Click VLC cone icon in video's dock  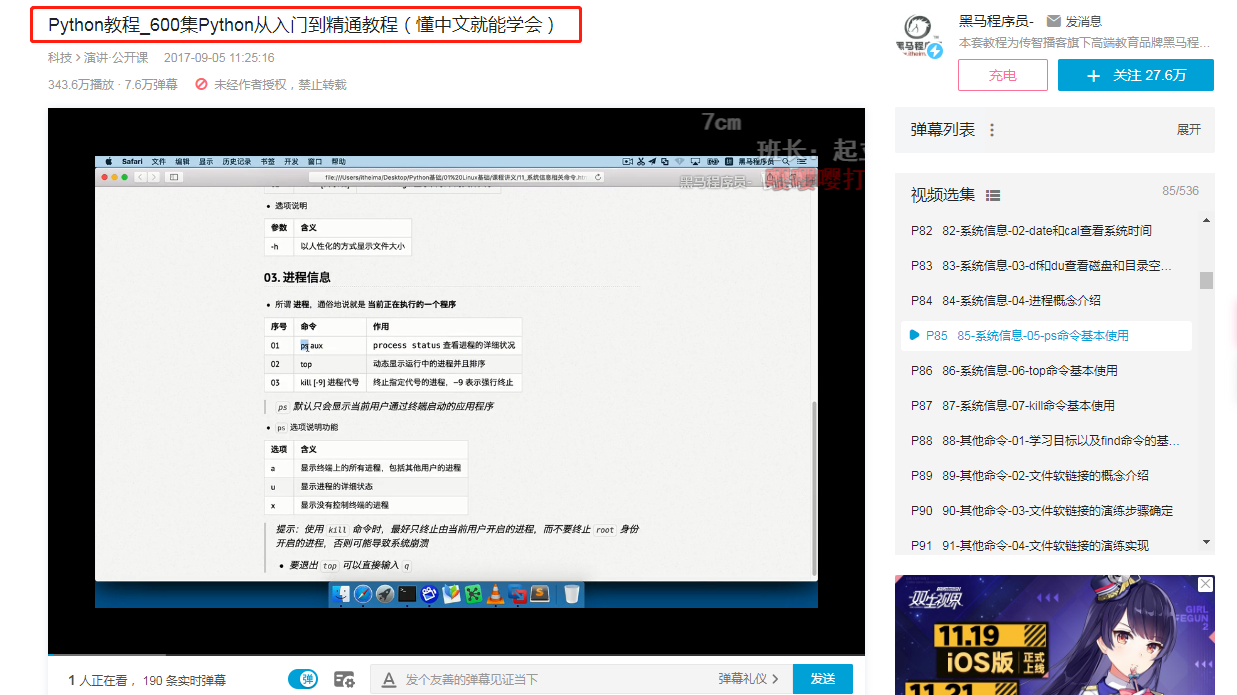[495, 594]
